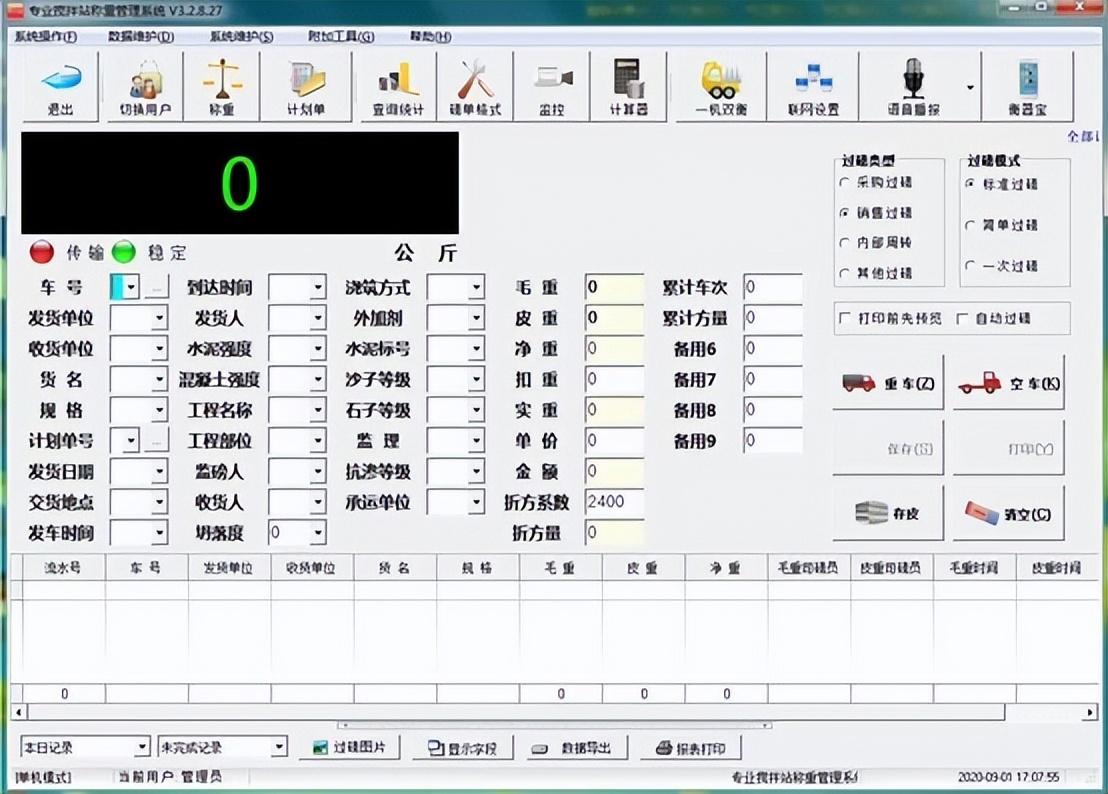This screenshot has height=794, width=1108.
Task: Open the 切换用户 switch user tool
Action: pyautogui.click(x=145, y=86)
